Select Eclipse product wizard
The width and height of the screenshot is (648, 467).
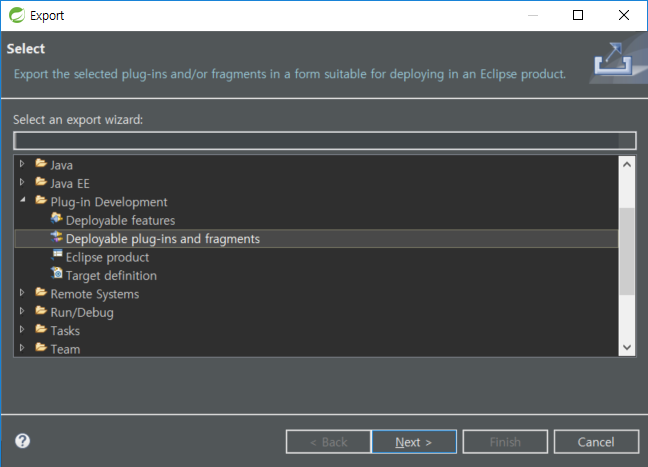point(107,257)
